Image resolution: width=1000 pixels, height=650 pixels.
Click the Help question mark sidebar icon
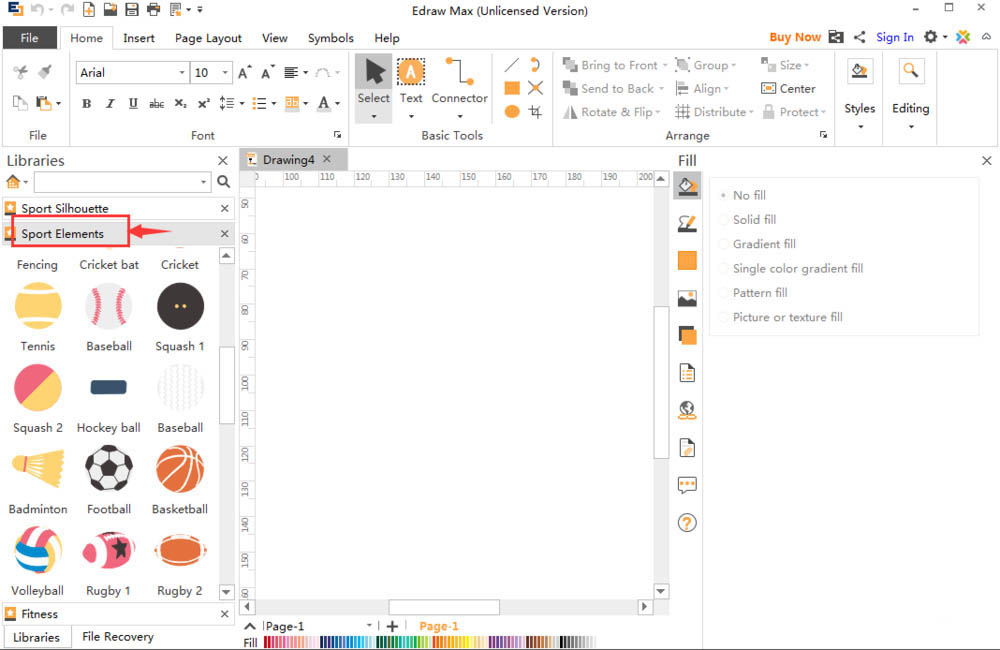pyautogui.click(x=687, y=523)
